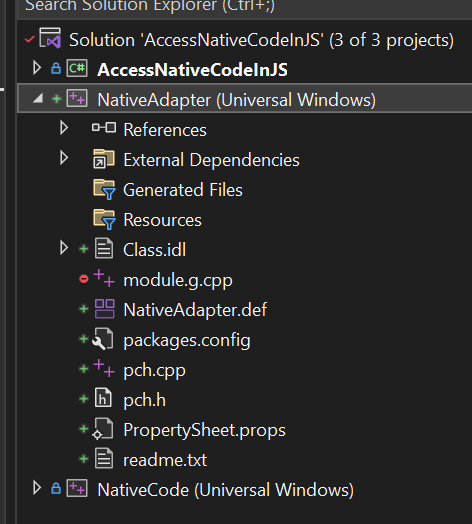Click the document icon of Class.idl
The height and width of the screenshot is (524, 472).
coord(104,248)
